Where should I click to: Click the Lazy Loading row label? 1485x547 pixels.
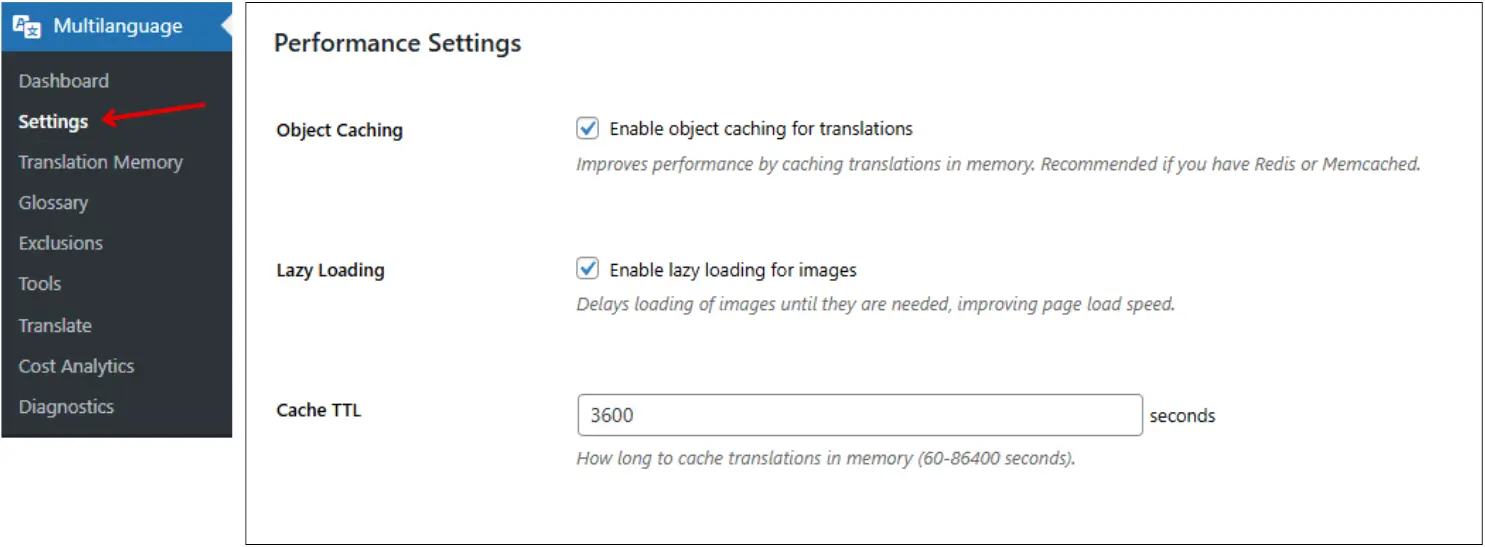330,270
